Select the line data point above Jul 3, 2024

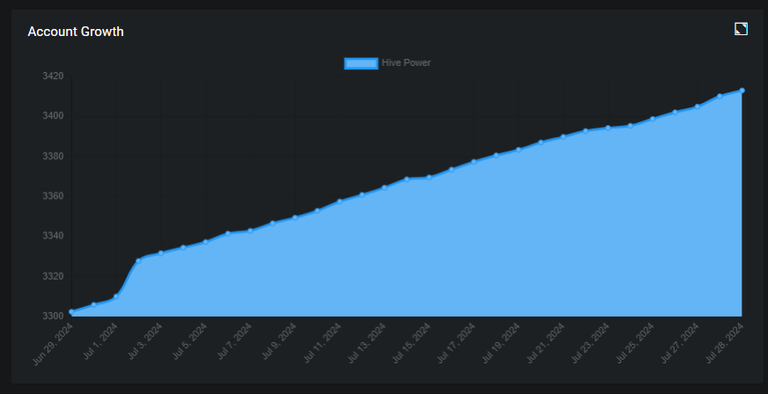[161, 253]
